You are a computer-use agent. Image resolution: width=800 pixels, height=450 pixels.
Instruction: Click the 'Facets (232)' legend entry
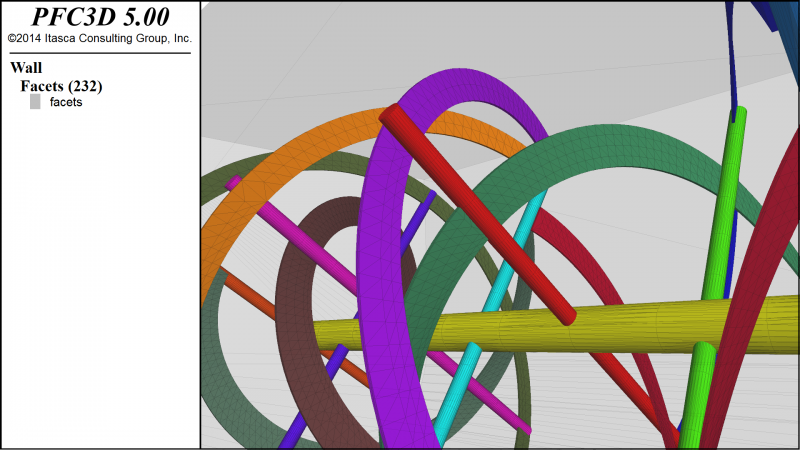(61, 86)
